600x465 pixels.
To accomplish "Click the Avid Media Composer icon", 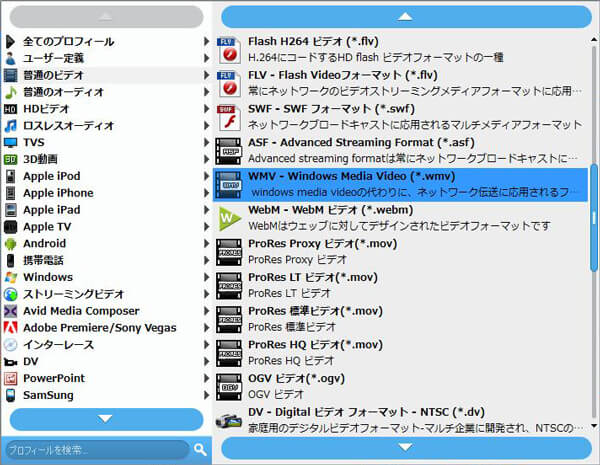I will point(10,311).
